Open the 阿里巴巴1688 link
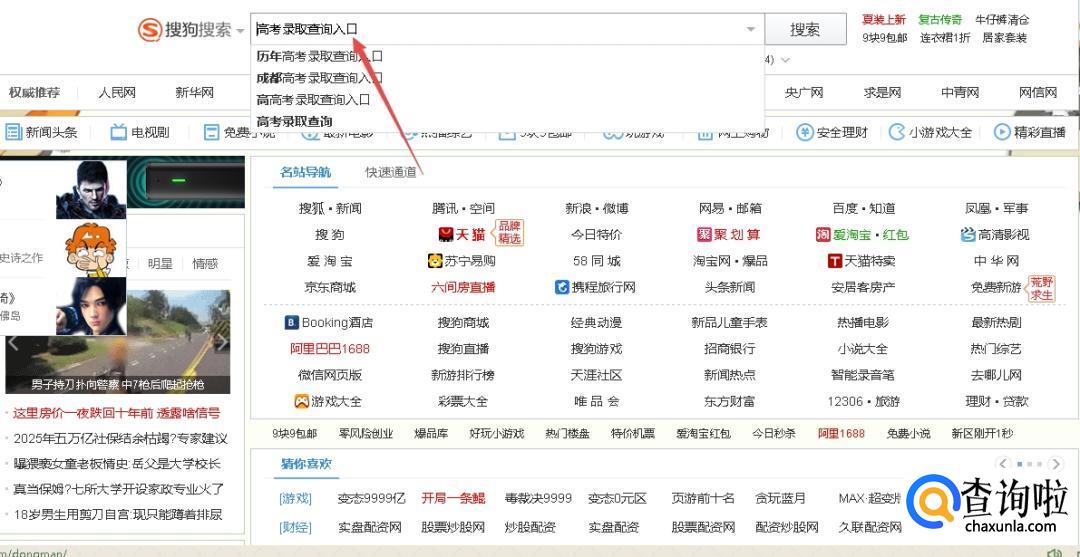The width and height of the screenshot is (1080, 557). [330, 348]
